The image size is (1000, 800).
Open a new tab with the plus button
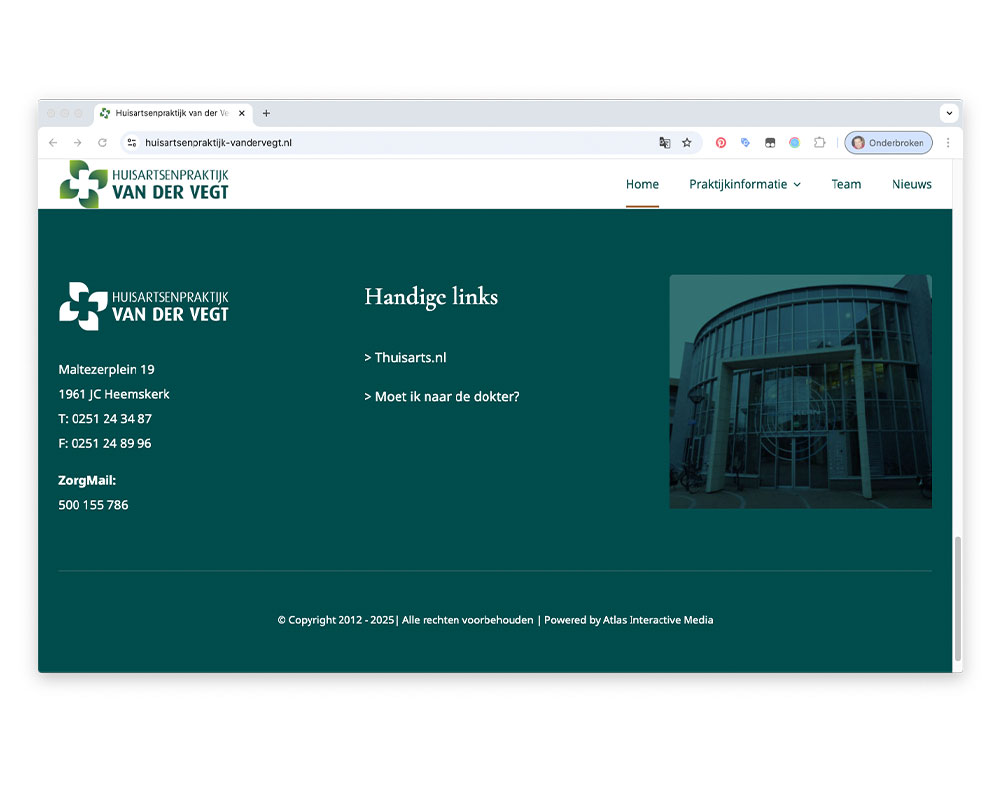pyautogui.click(x=266, y=114)
